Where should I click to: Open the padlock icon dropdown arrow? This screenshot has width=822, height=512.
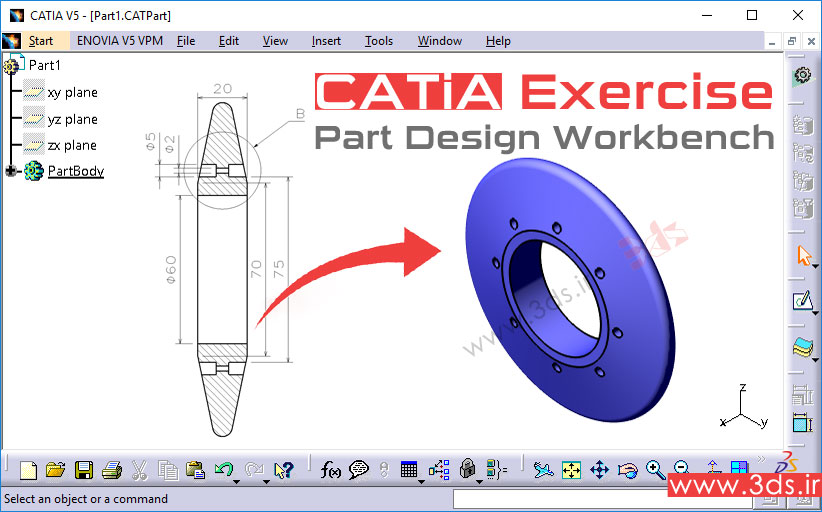click(x=479, y=481)
